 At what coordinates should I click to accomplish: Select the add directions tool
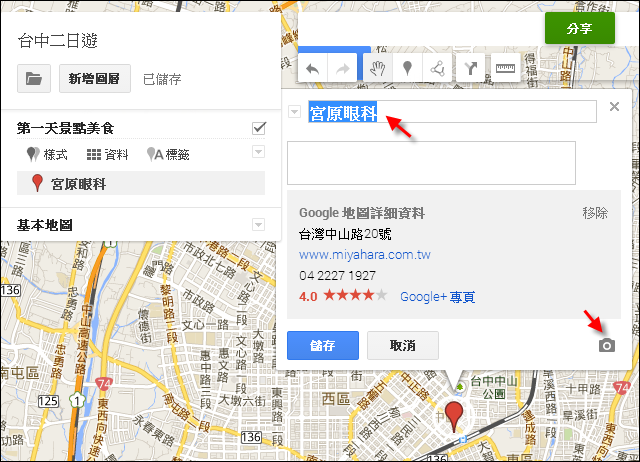(471, 69)
